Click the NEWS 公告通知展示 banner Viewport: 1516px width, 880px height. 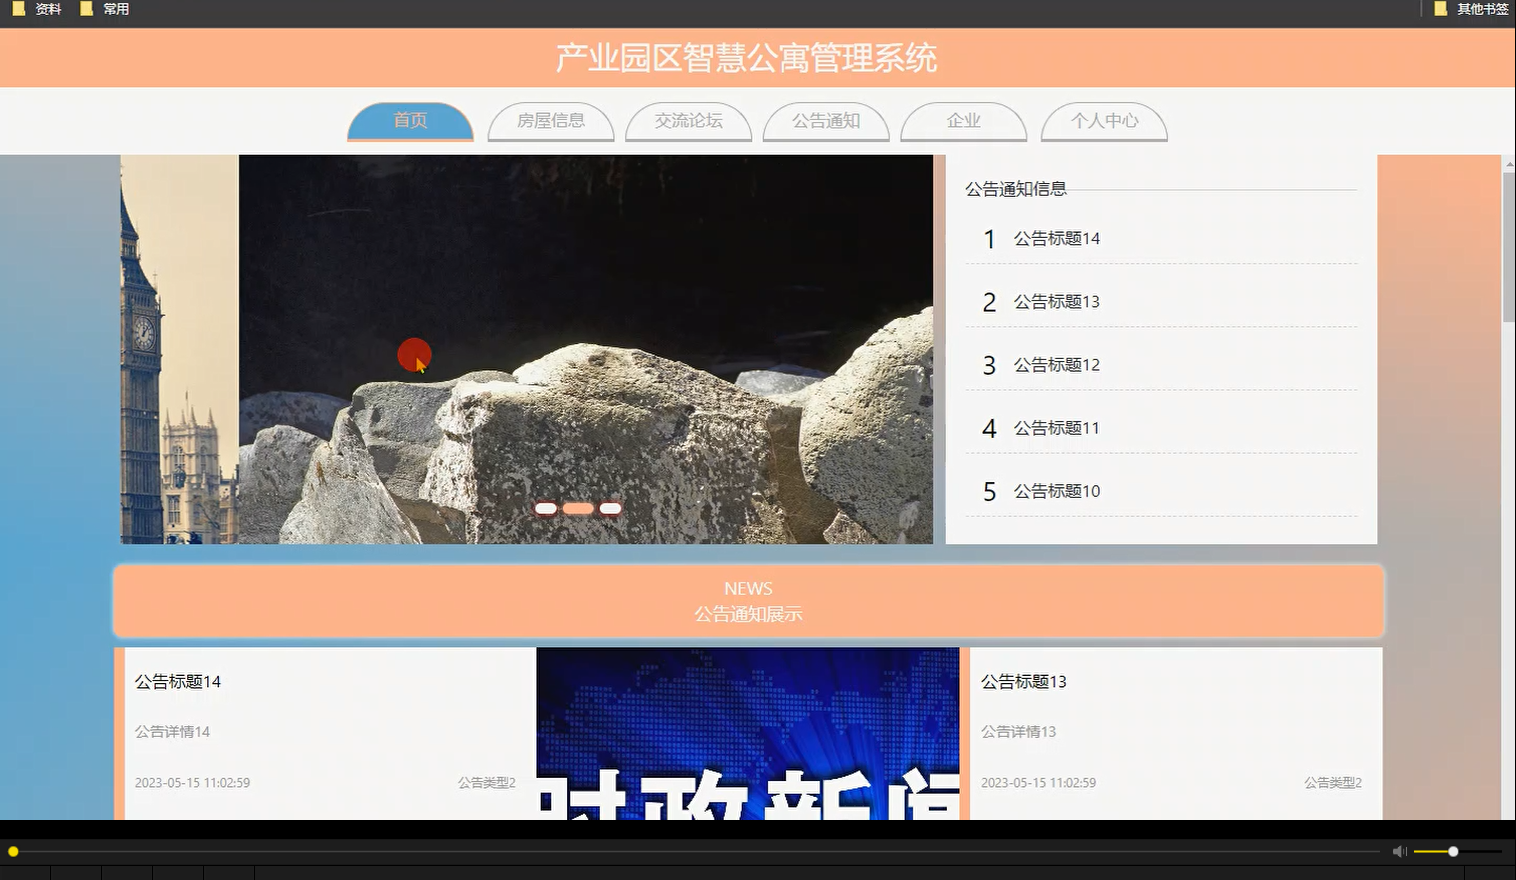[748, 600]
